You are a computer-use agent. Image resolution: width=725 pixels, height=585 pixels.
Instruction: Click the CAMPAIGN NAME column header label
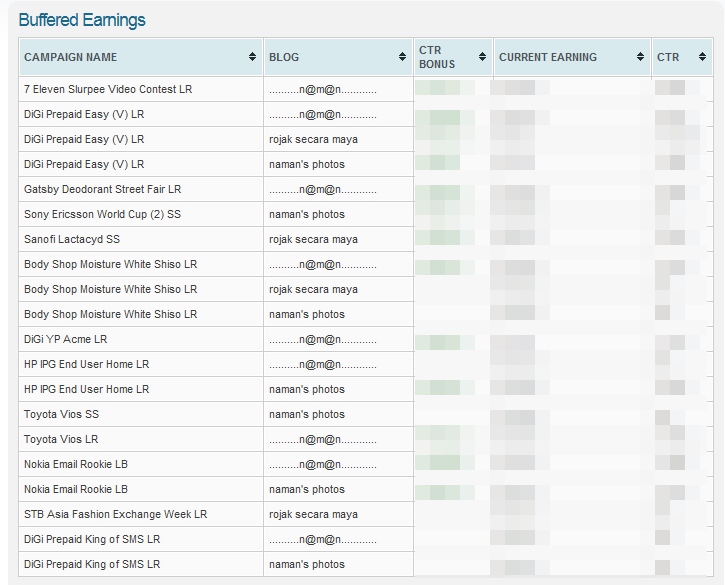71,57
